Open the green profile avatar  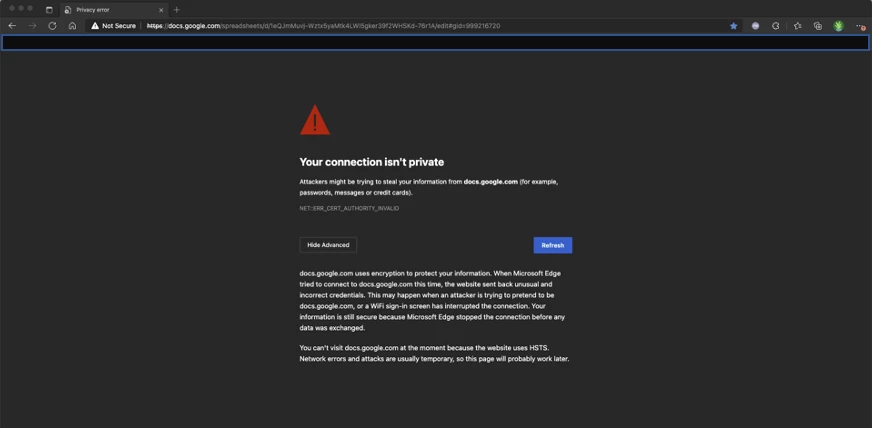click(x=839, y=26)
